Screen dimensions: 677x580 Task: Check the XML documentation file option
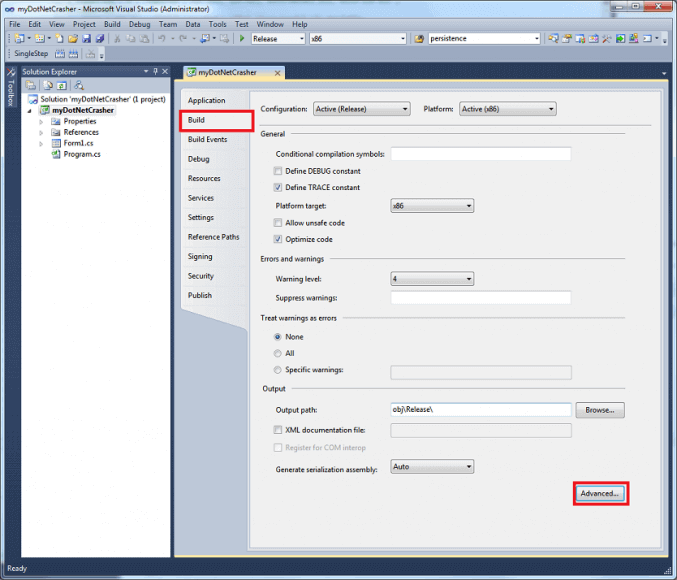tap(278, 429)
